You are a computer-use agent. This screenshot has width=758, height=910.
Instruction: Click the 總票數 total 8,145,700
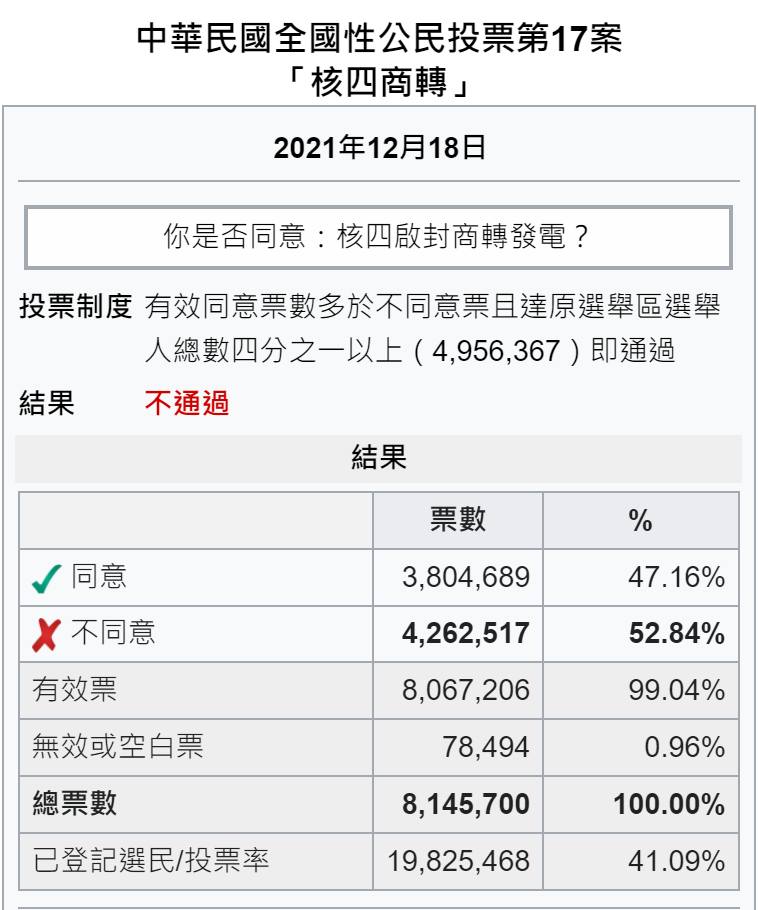click(465, 804)
